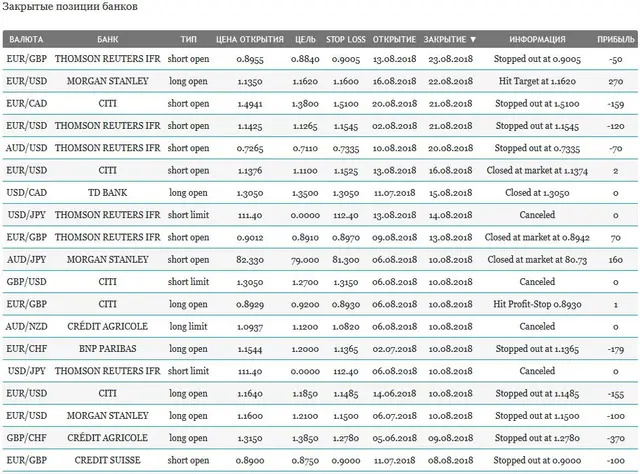Click opening price 82.330

tap(250, 260)
